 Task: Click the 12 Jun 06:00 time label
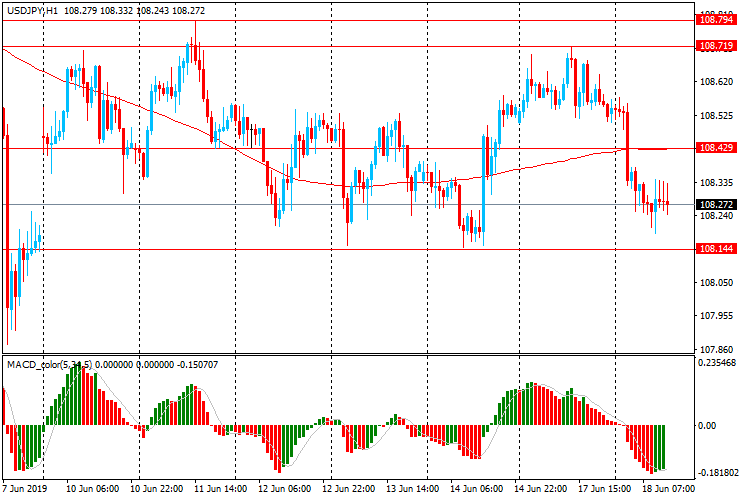pos(285,488)
